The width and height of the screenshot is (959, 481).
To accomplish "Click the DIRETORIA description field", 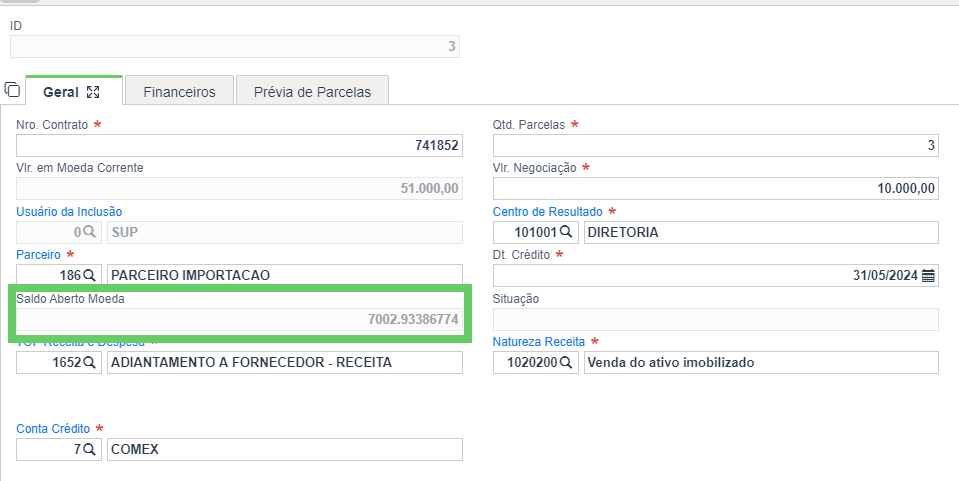I will pos(761,232).
